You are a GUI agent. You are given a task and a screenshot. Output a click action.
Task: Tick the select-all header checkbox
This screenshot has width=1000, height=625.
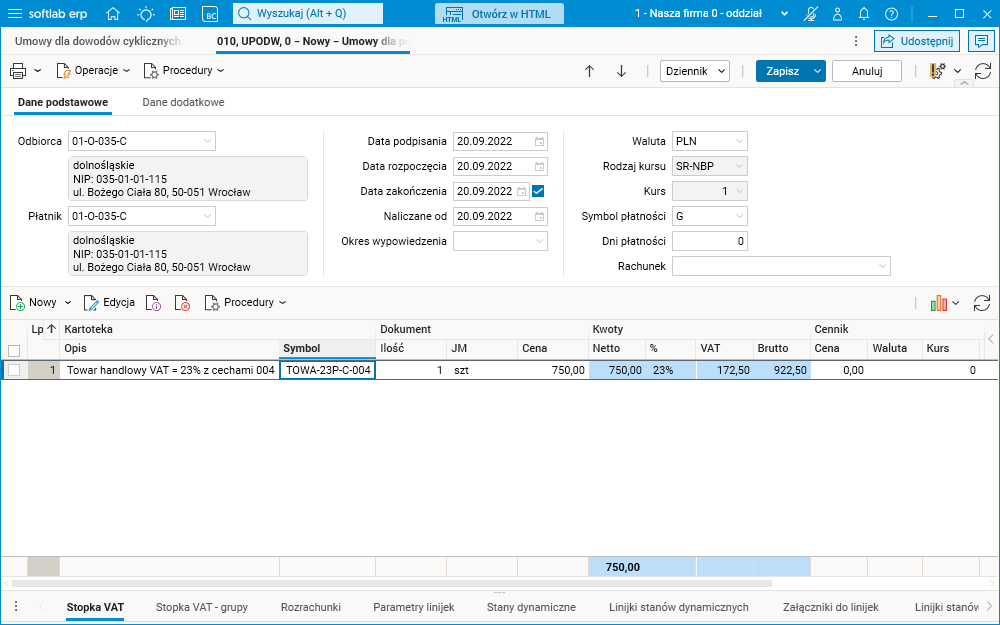(14, 350)
